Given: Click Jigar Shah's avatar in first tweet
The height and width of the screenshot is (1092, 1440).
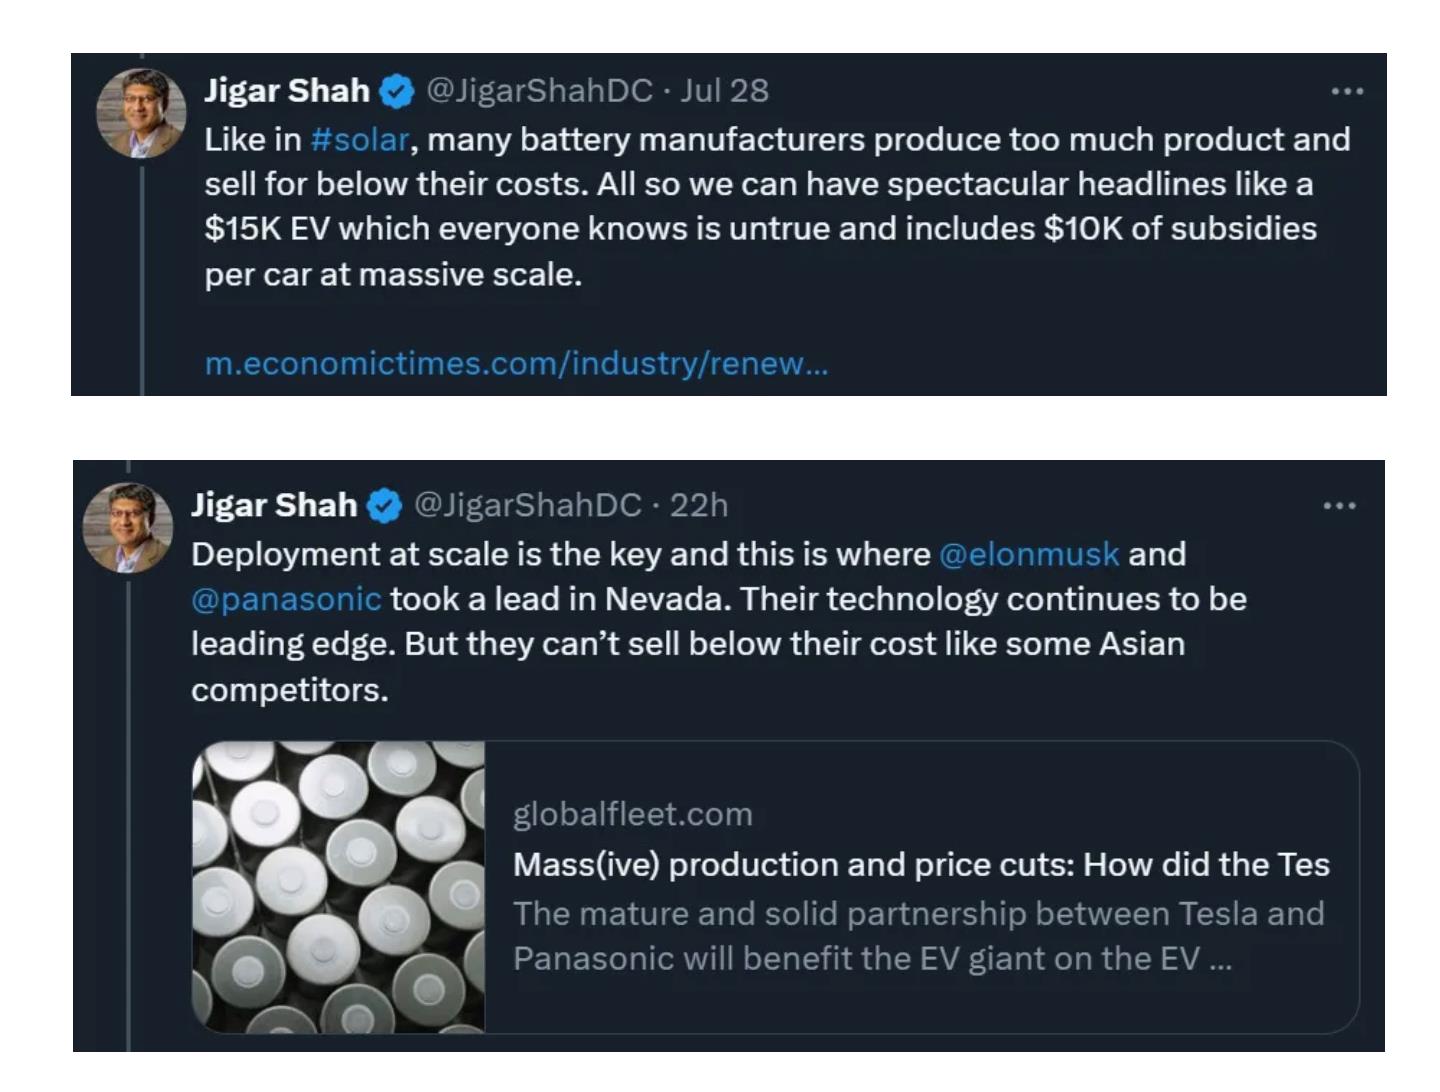Looking at the screenshot, I should (x=141, y=112).
